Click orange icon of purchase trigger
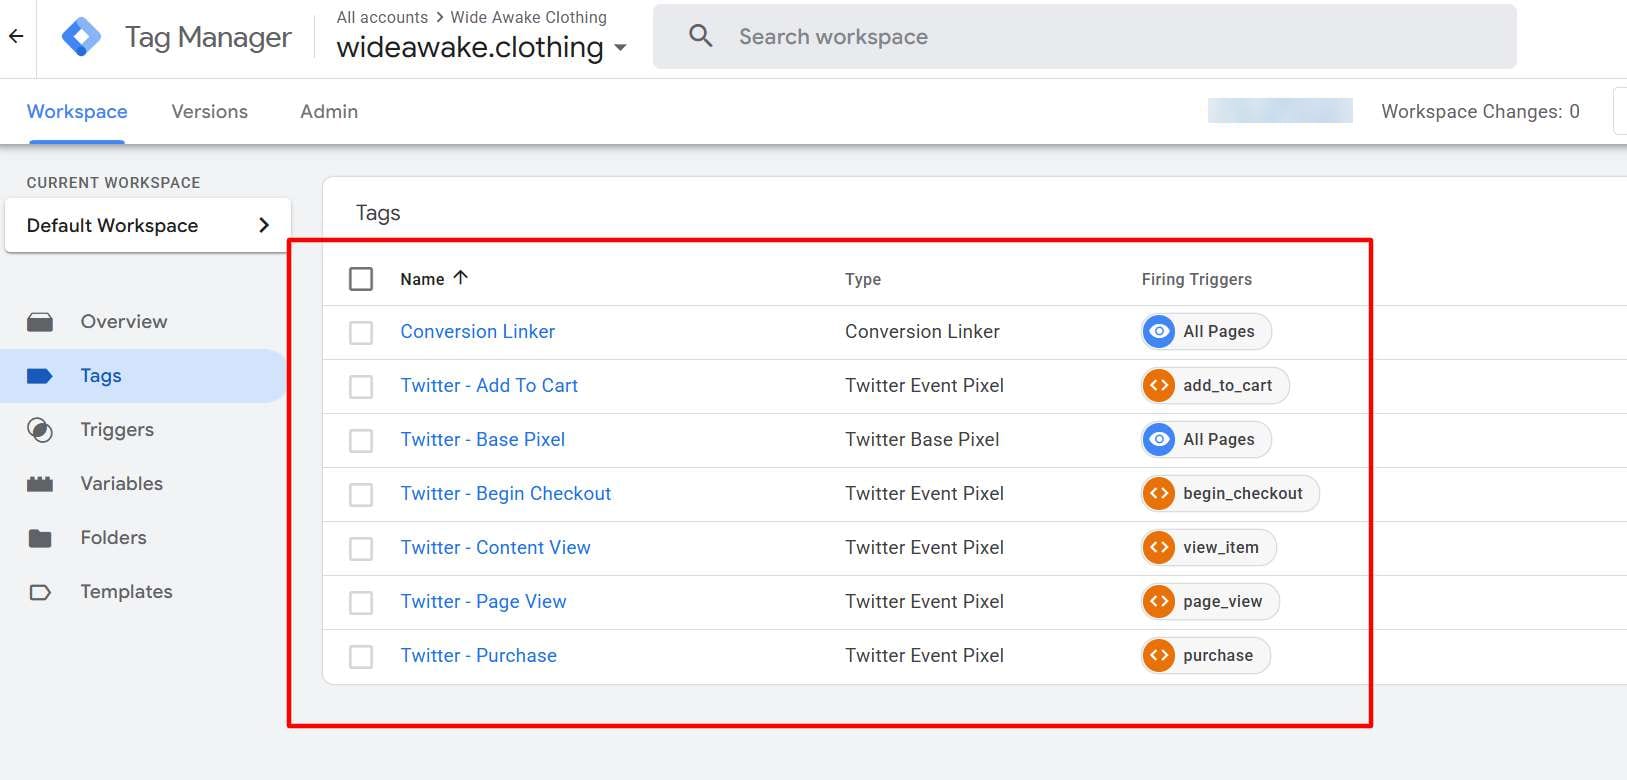This screenshot has height=780, width=1627. (x=1159, y=655)
